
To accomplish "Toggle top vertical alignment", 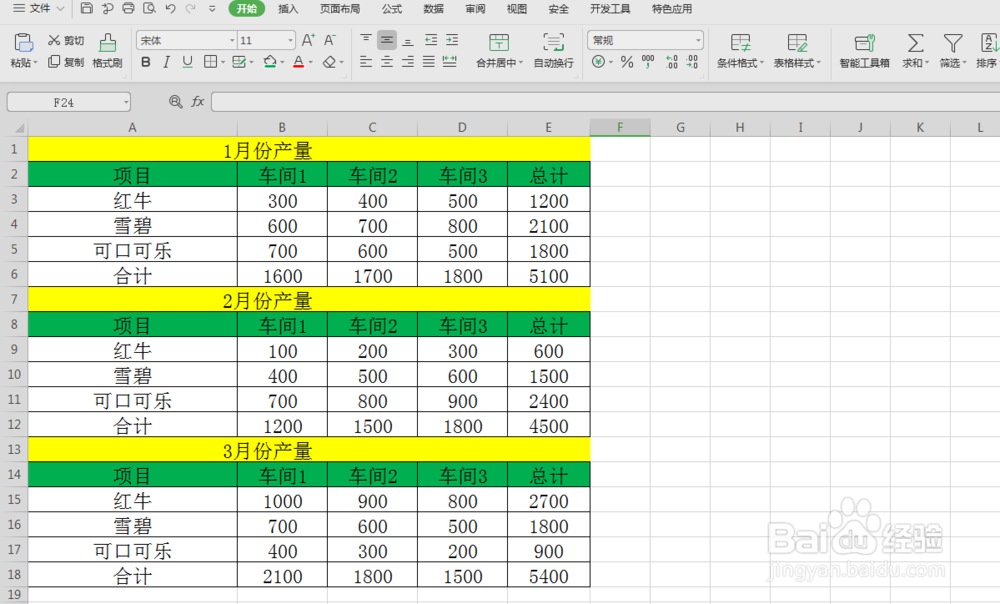I will [x=366, y=40].
